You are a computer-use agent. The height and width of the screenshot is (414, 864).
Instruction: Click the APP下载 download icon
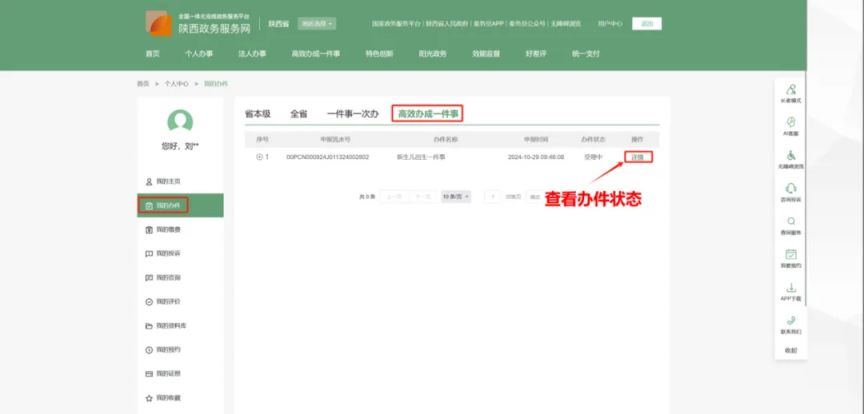tap(791, 287)
